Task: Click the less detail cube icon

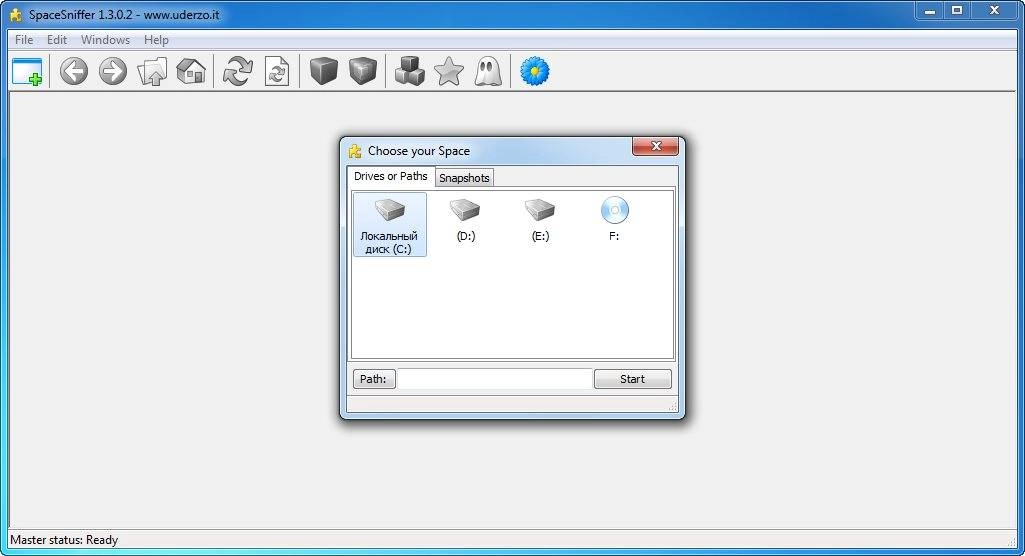Action: (324, 71)
